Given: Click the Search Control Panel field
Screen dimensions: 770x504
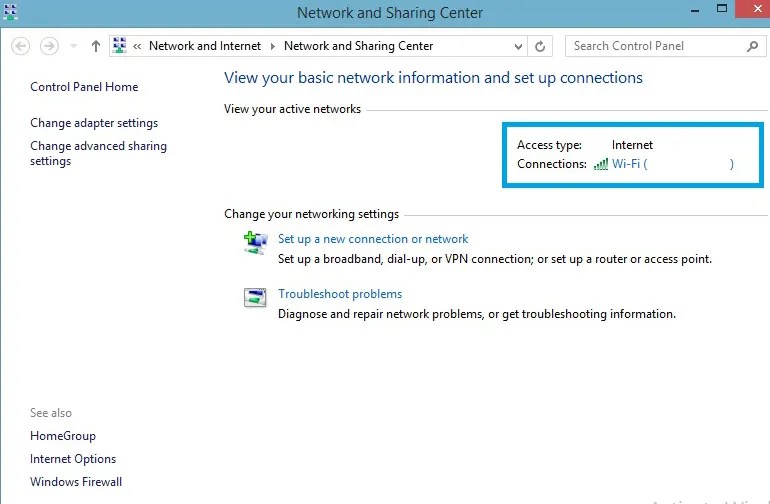Looking at the screenshot, I should coord(655,46).
